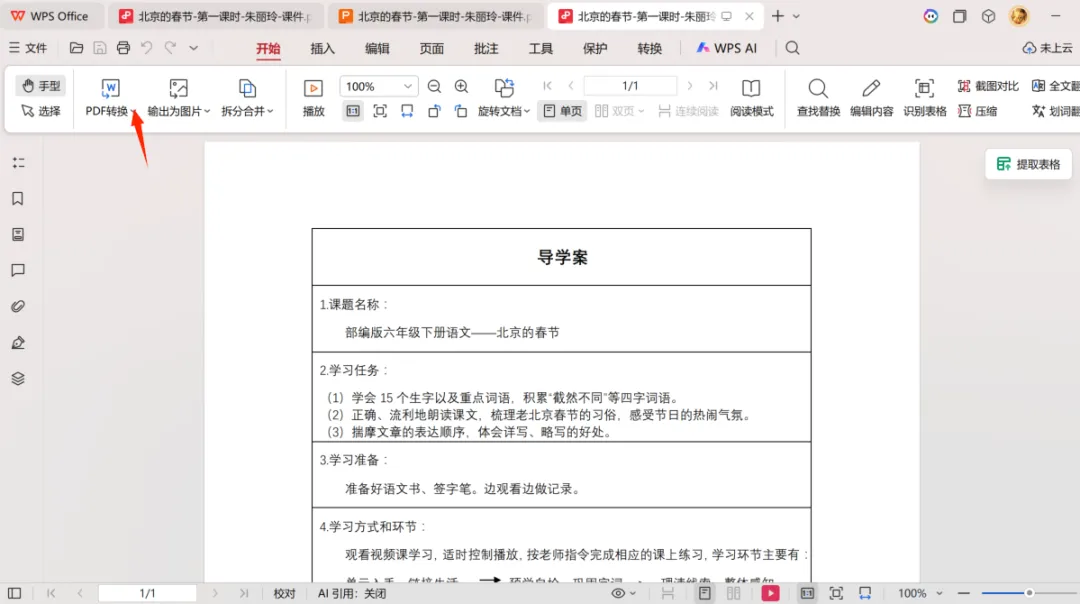1080x604 pixels.
Task: Open 阅读模式 reading mode
Action: [x=751, y=97]
